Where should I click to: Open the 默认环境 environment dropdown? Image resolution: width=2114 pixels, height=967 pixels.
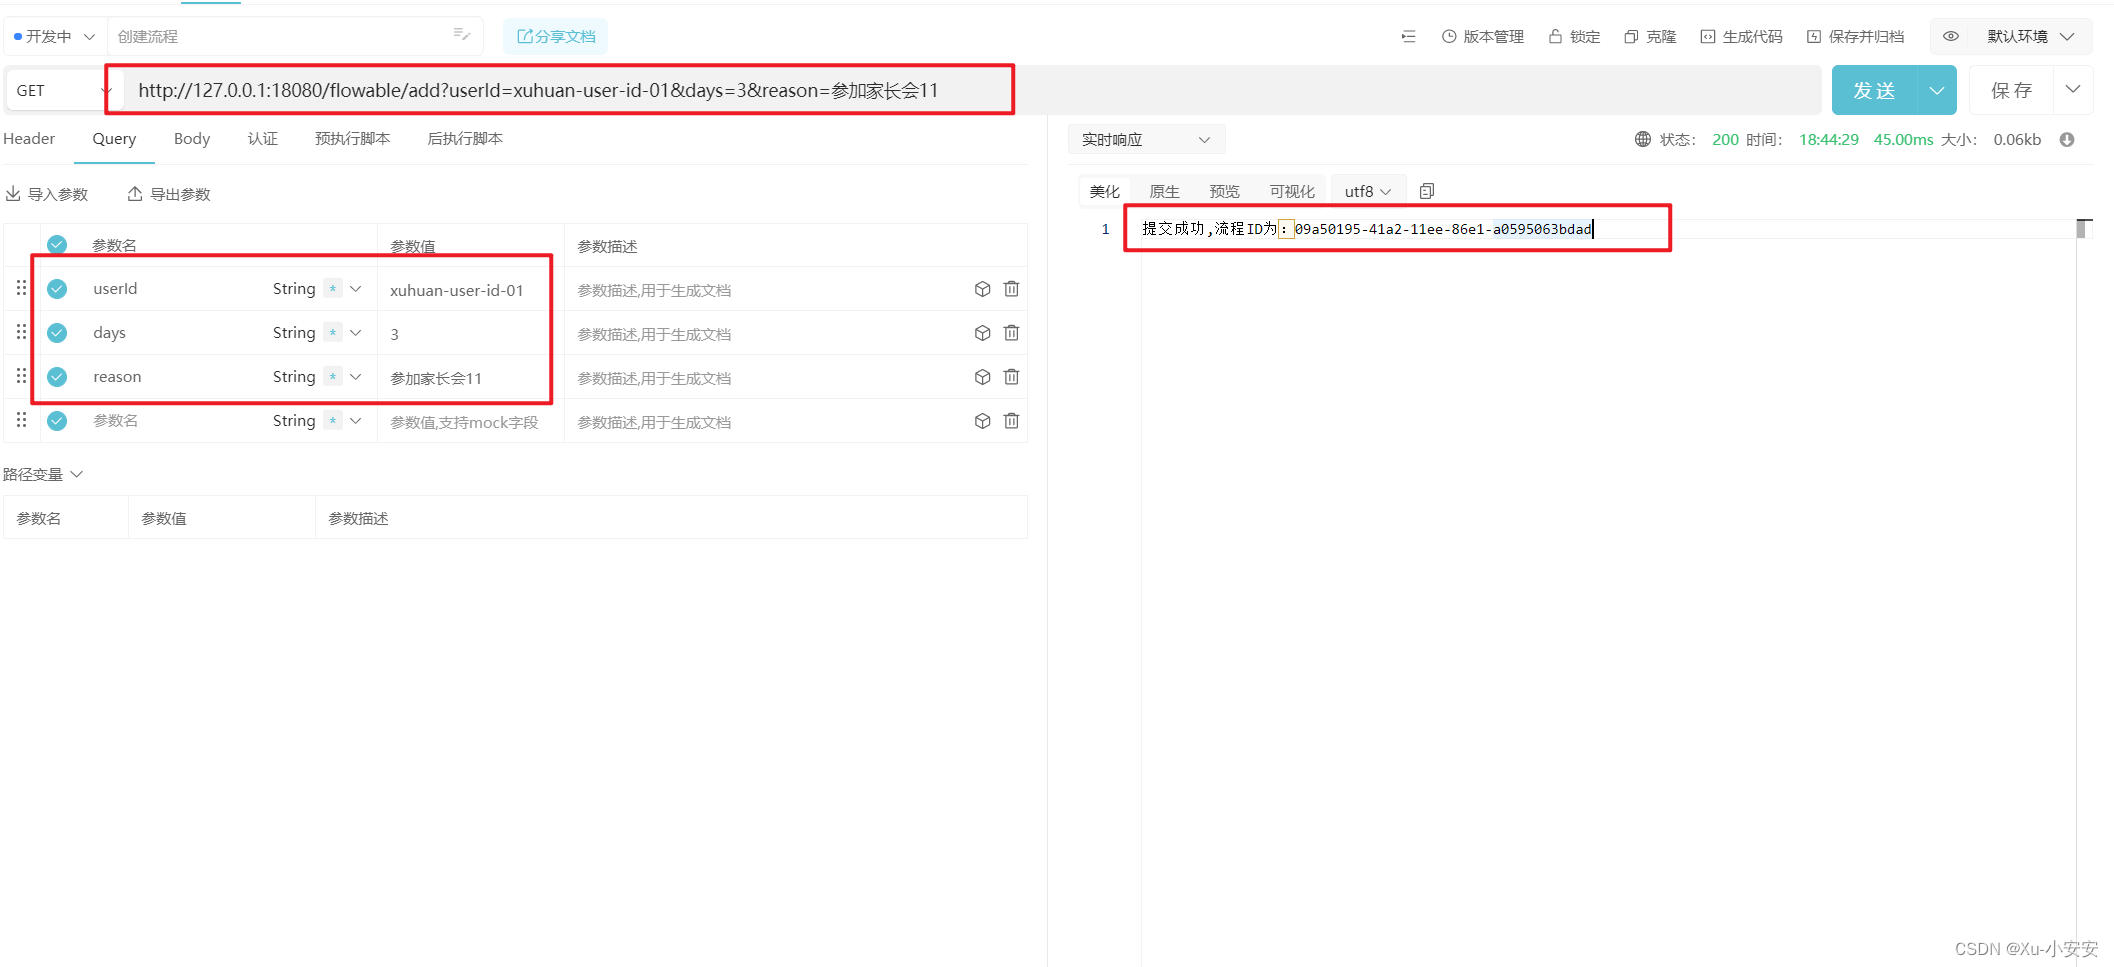click(x=2030, y=37)
